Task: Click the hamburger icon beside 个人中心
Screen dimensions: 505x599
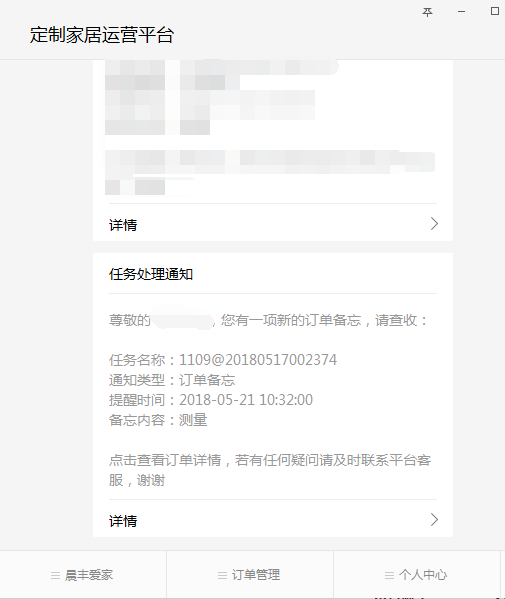Action: [x=389, y=575]
